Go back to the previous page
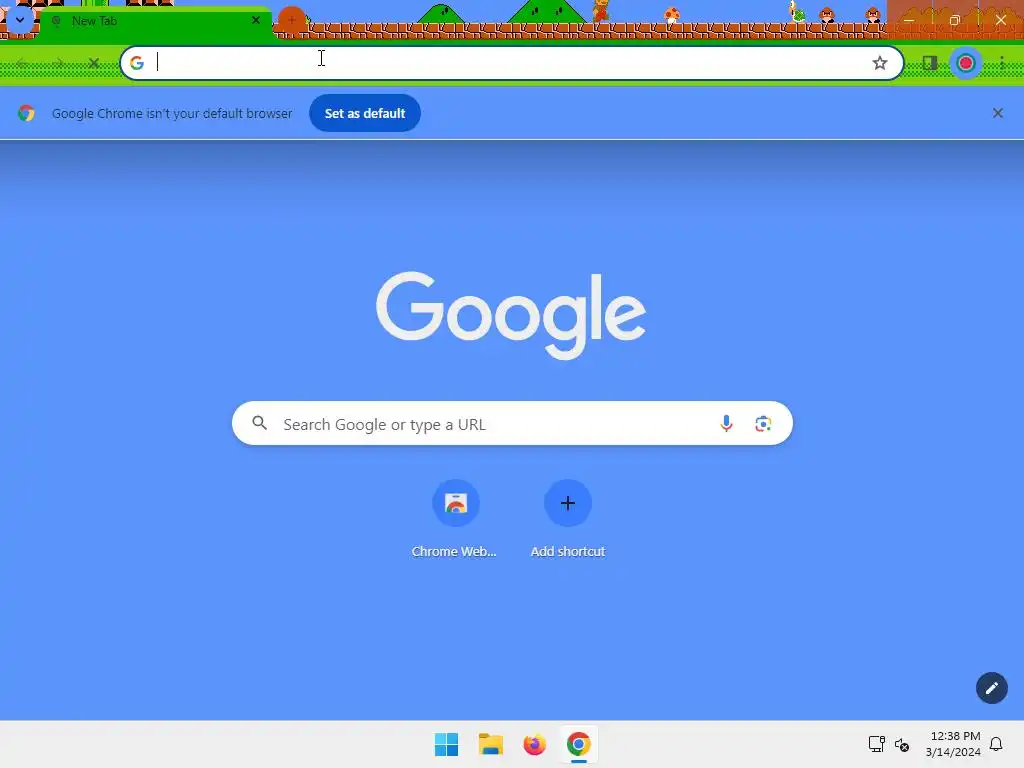 (x=22, y=63)
